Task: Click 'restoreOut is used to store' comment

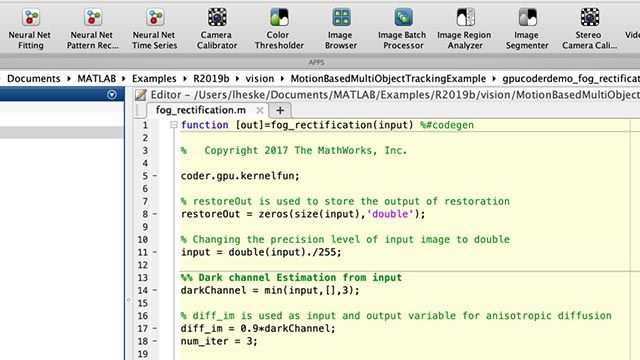Action: tap(345, 201)
